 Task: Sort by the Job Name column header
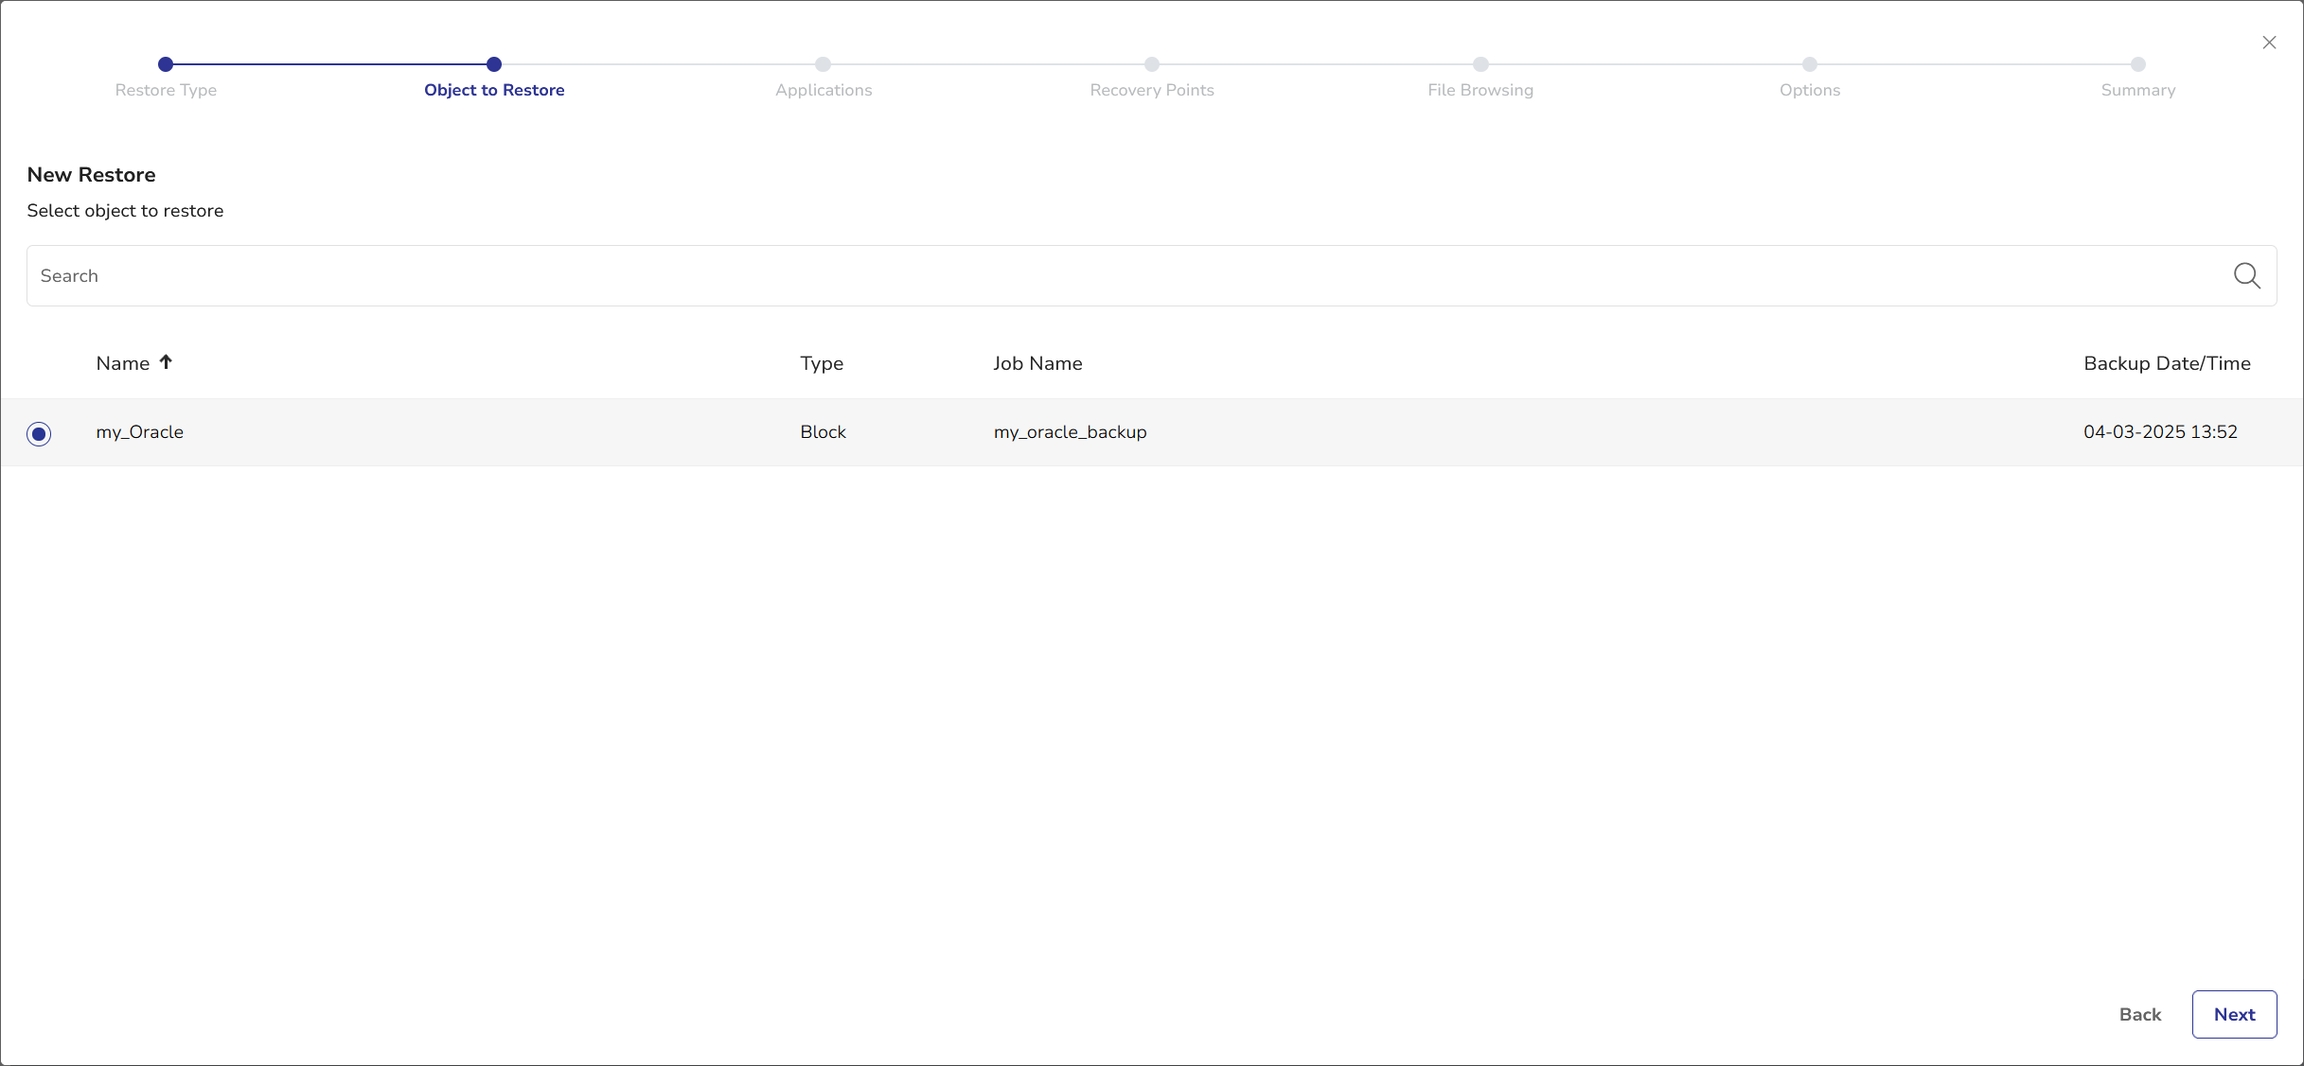click(1037, 363)
